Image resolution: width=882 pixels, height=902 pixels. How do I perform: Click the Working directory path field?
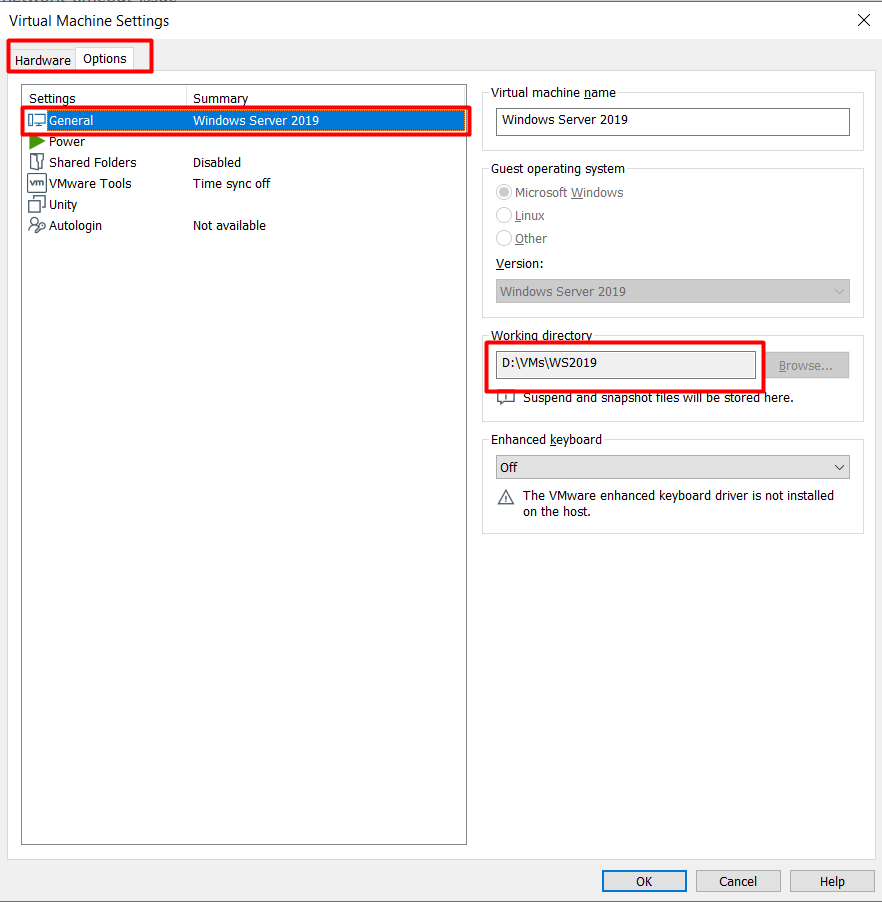coord(626,364)
